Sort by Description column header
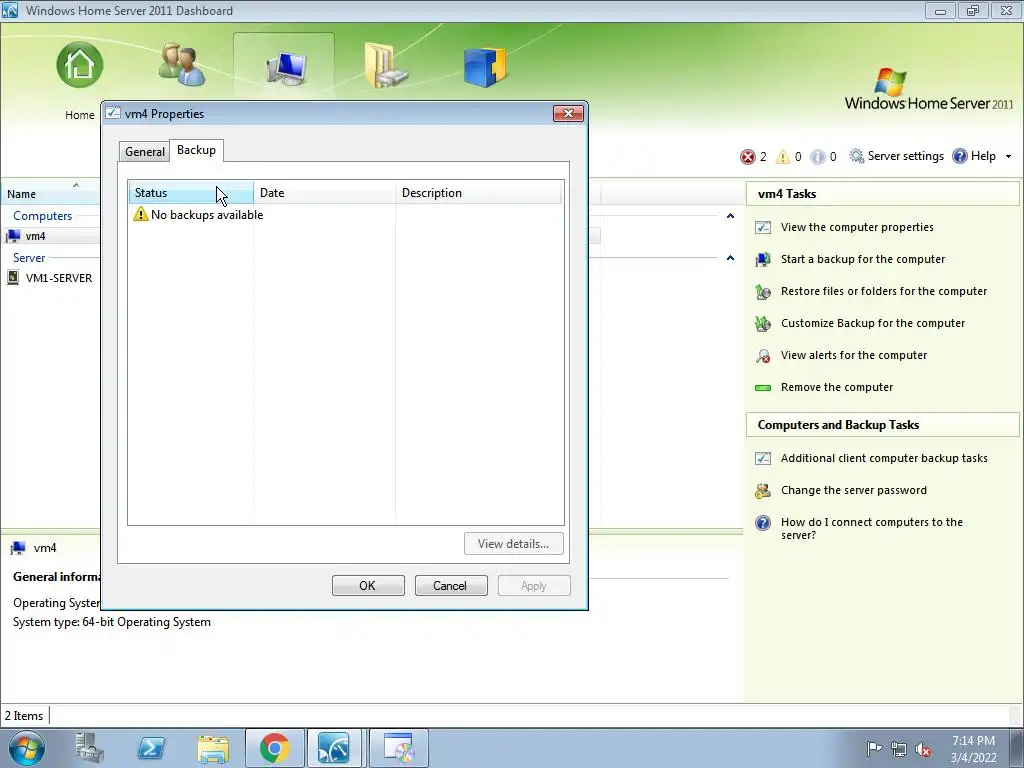This screenshot has height=768, width=1024. [x=478, y=193]
